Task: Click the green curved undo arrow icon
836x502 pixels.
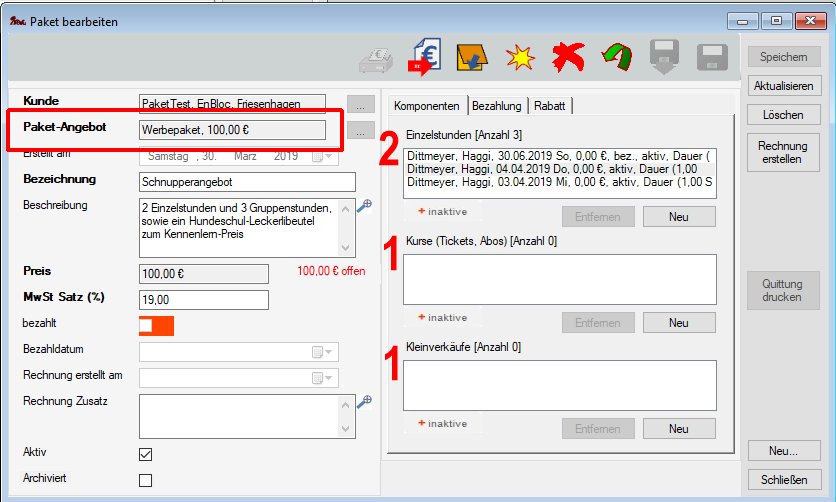Action: coord(617,58)
